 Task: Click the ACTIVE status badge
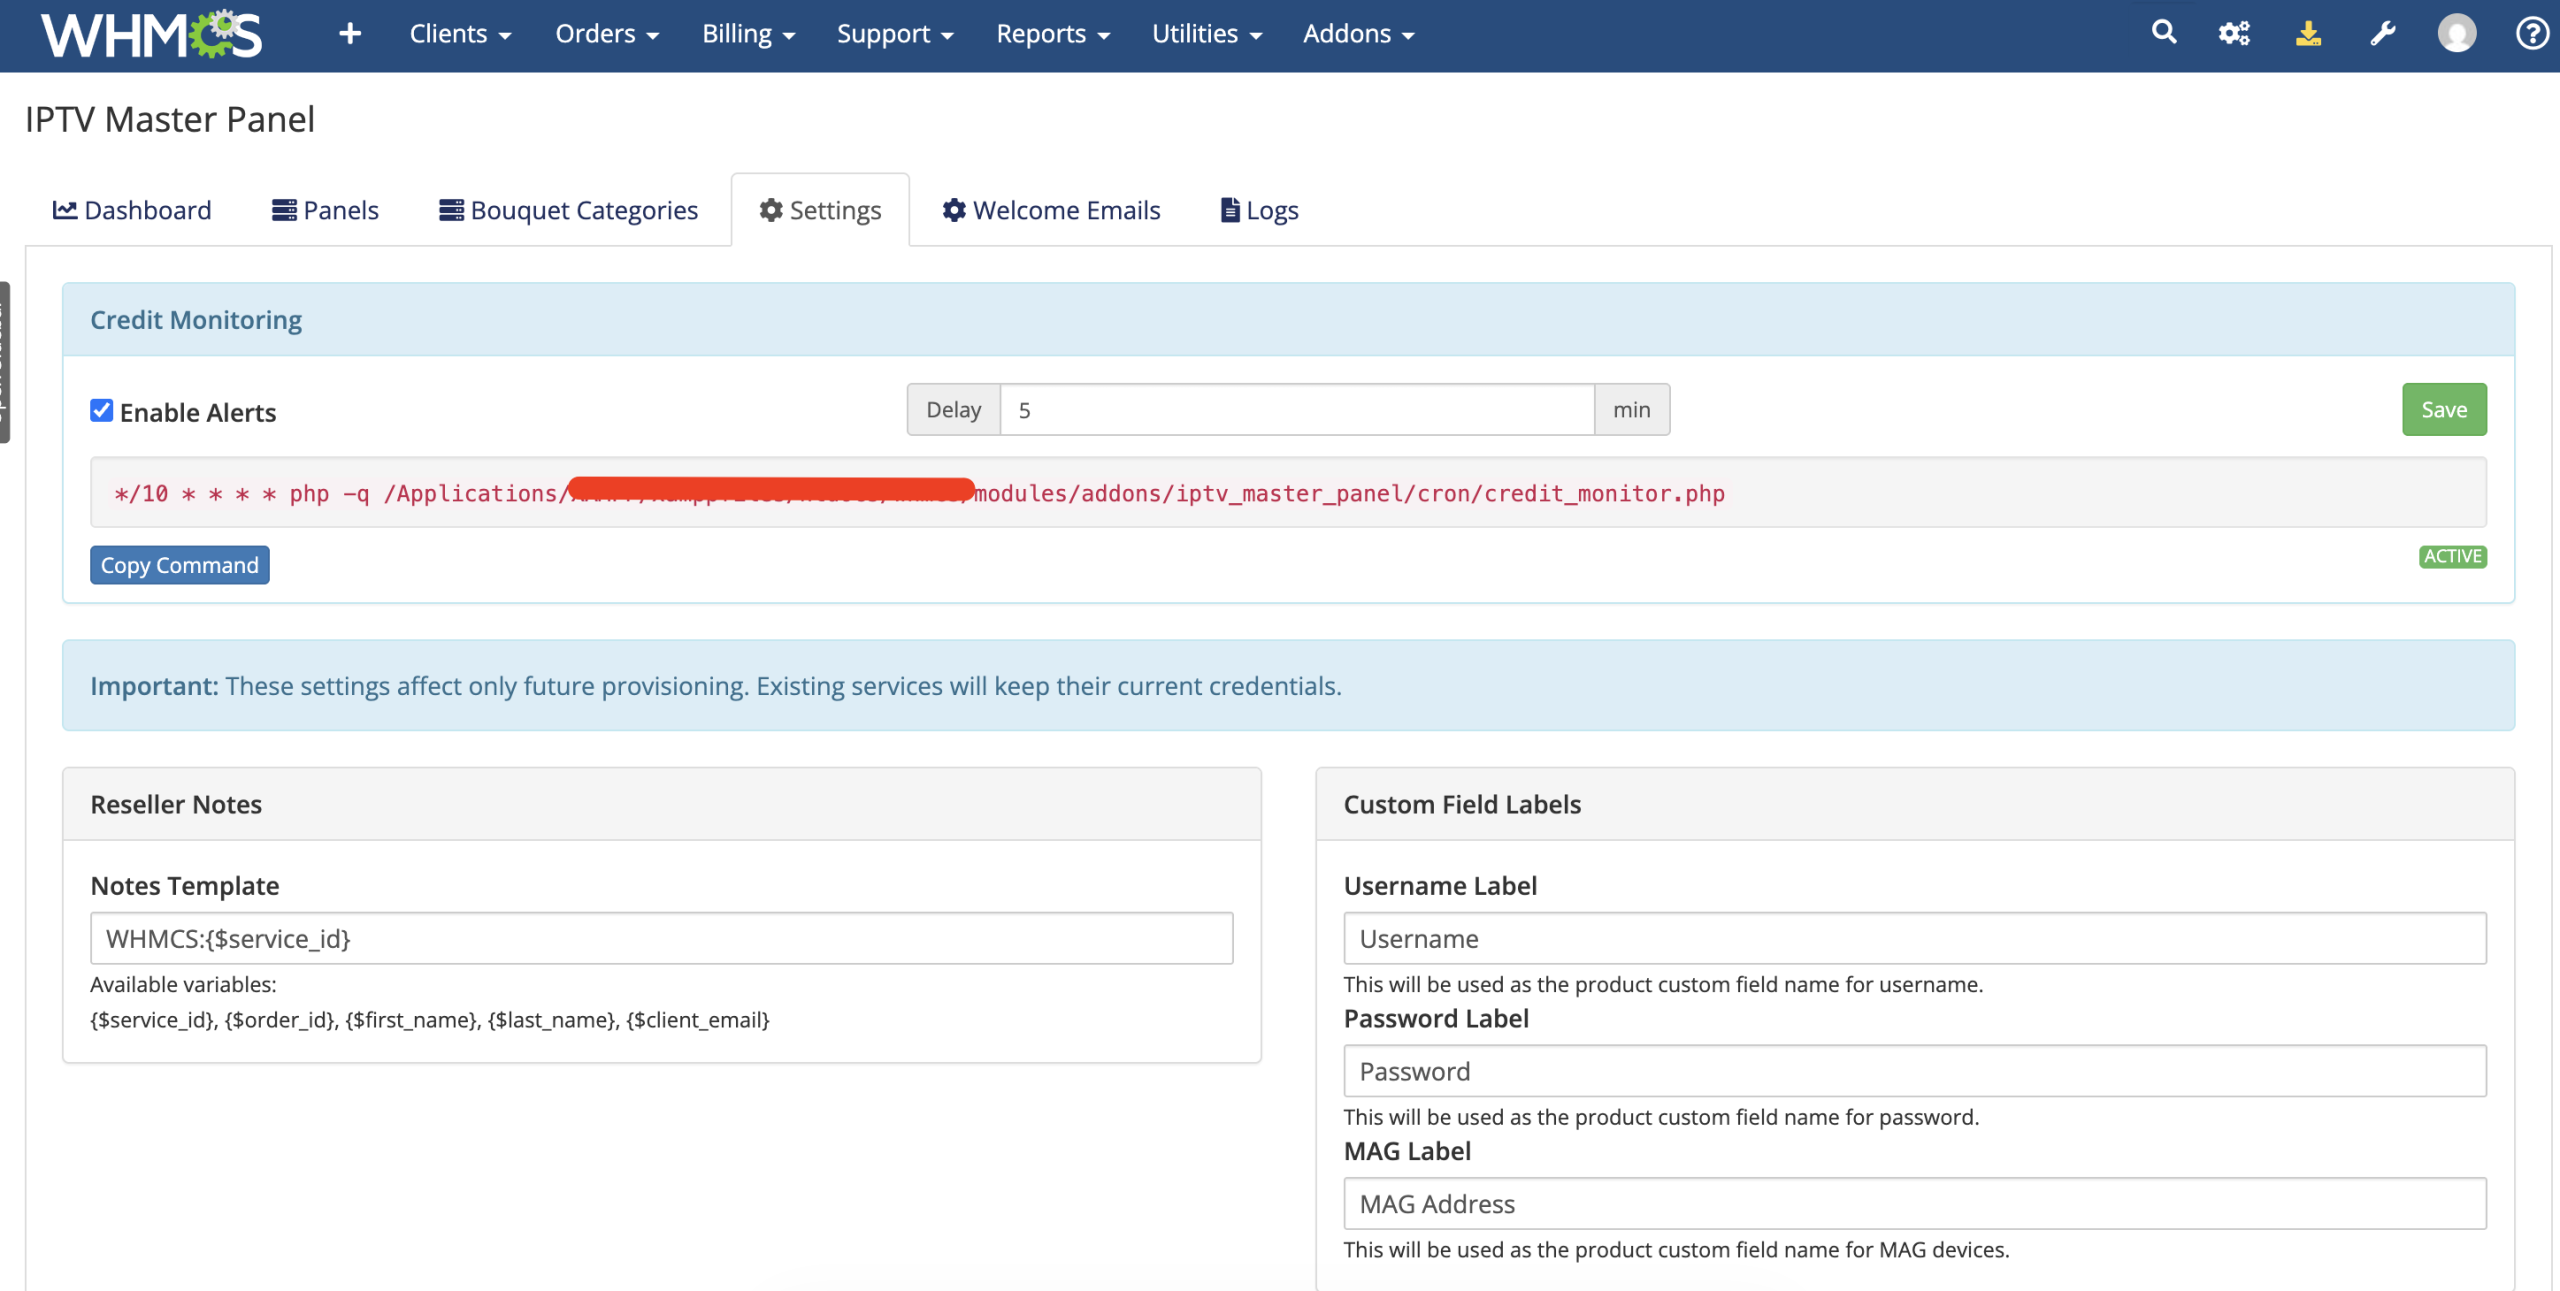[x=2452, y=557]
